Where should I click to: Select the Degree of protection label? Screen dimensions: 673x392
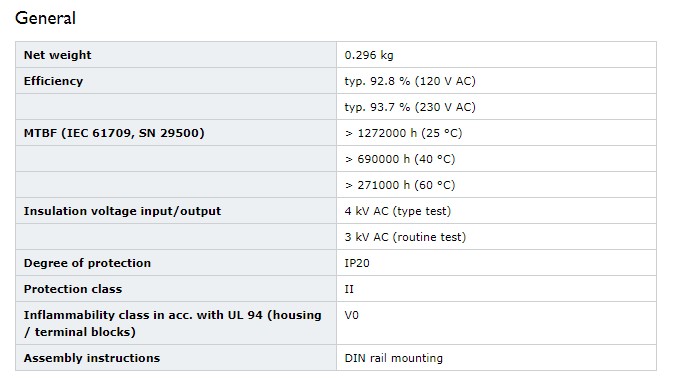(87, 263)
